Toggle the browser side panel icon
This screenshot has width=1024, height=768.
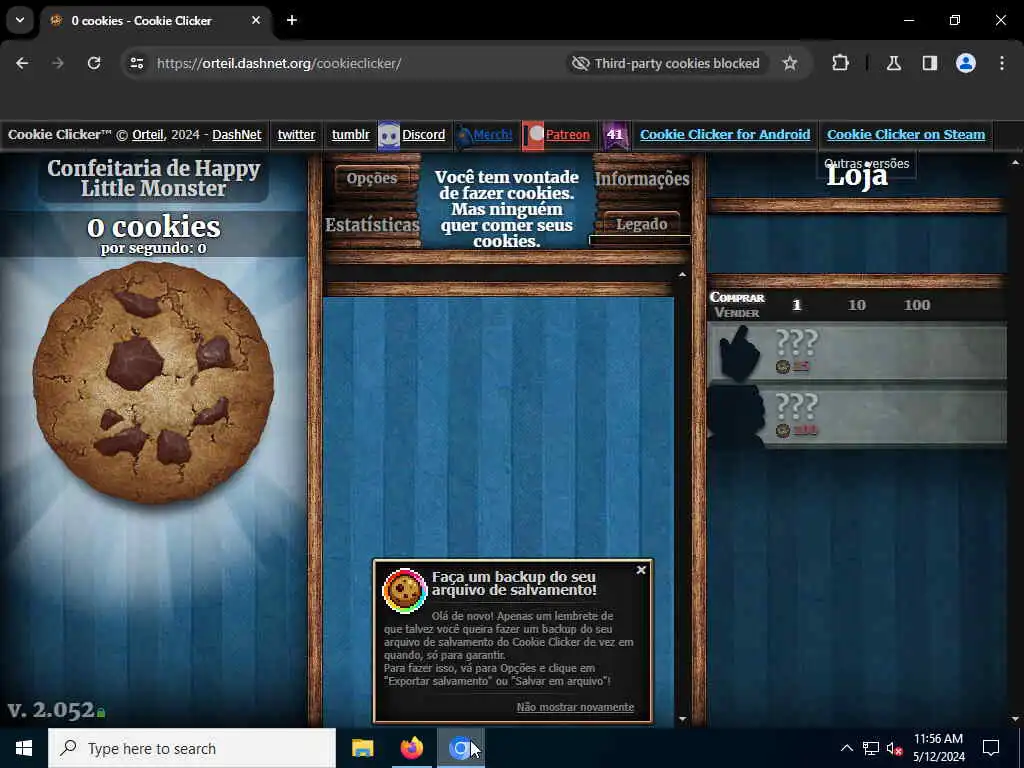pos(930,63)
